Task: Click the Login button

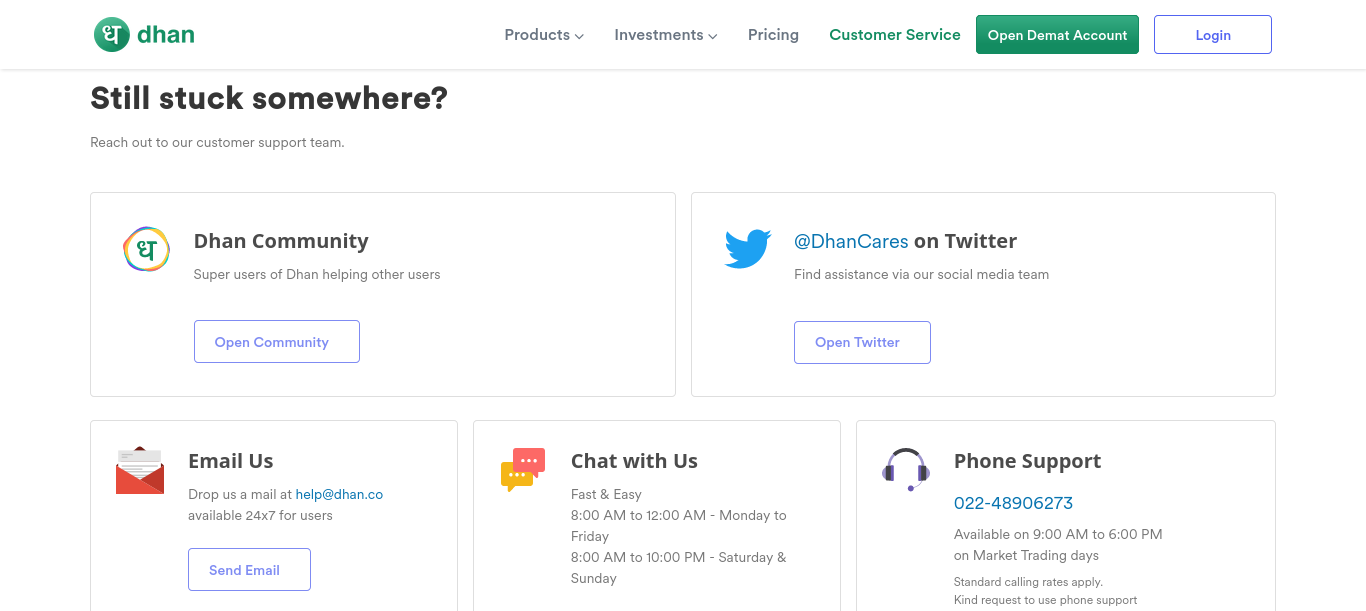Action: click(x=1213, y=35)
